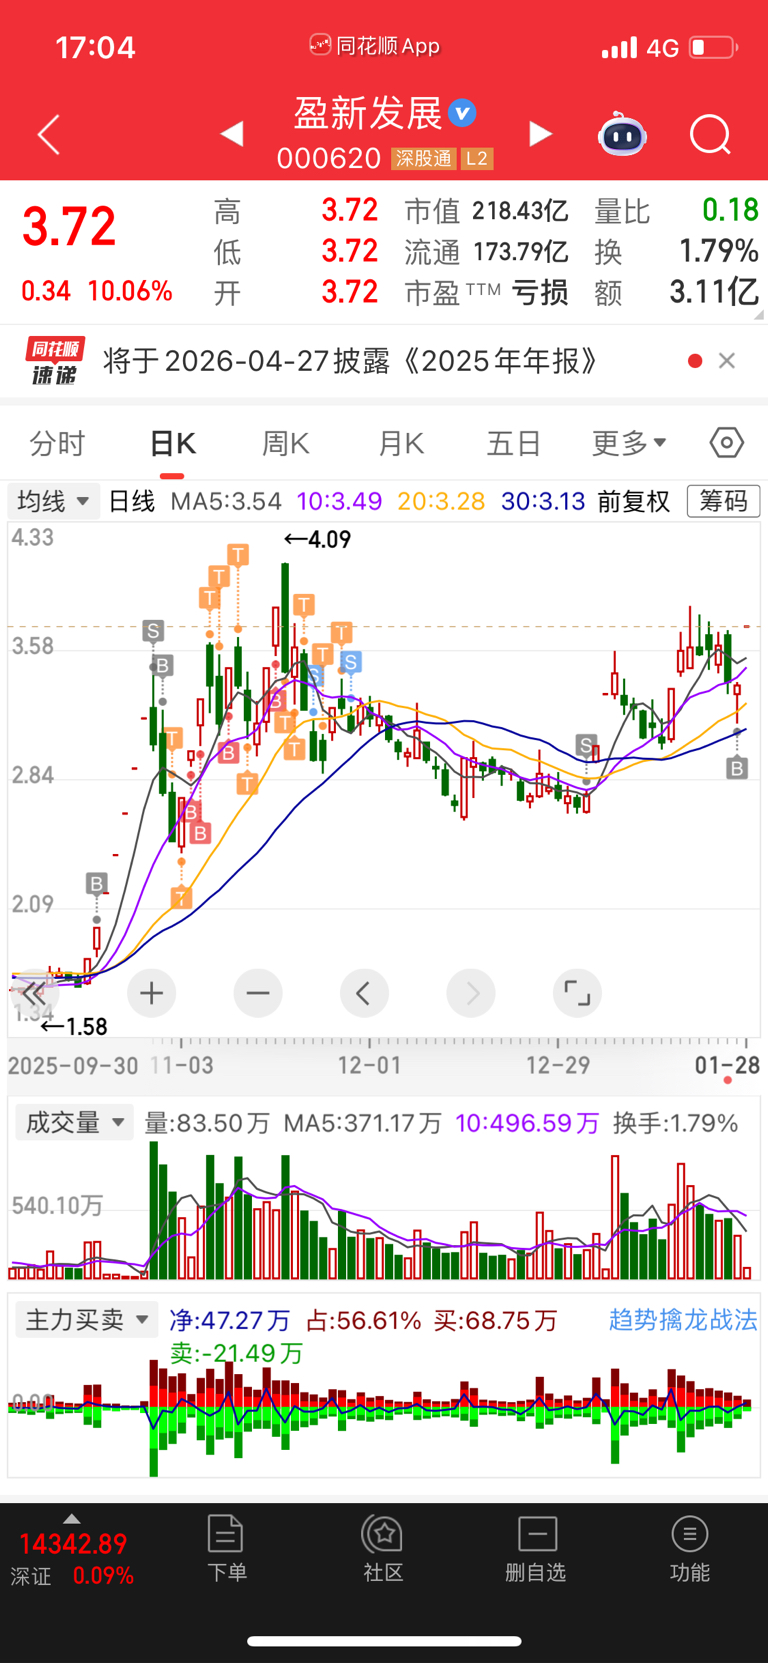Expand the 更多 period dropdown

click(x=629, y=443)
